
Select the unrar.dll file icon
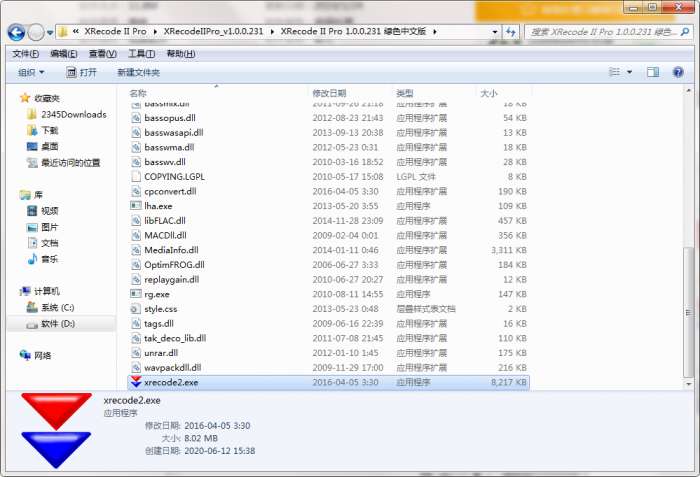(x=136, y=353)
